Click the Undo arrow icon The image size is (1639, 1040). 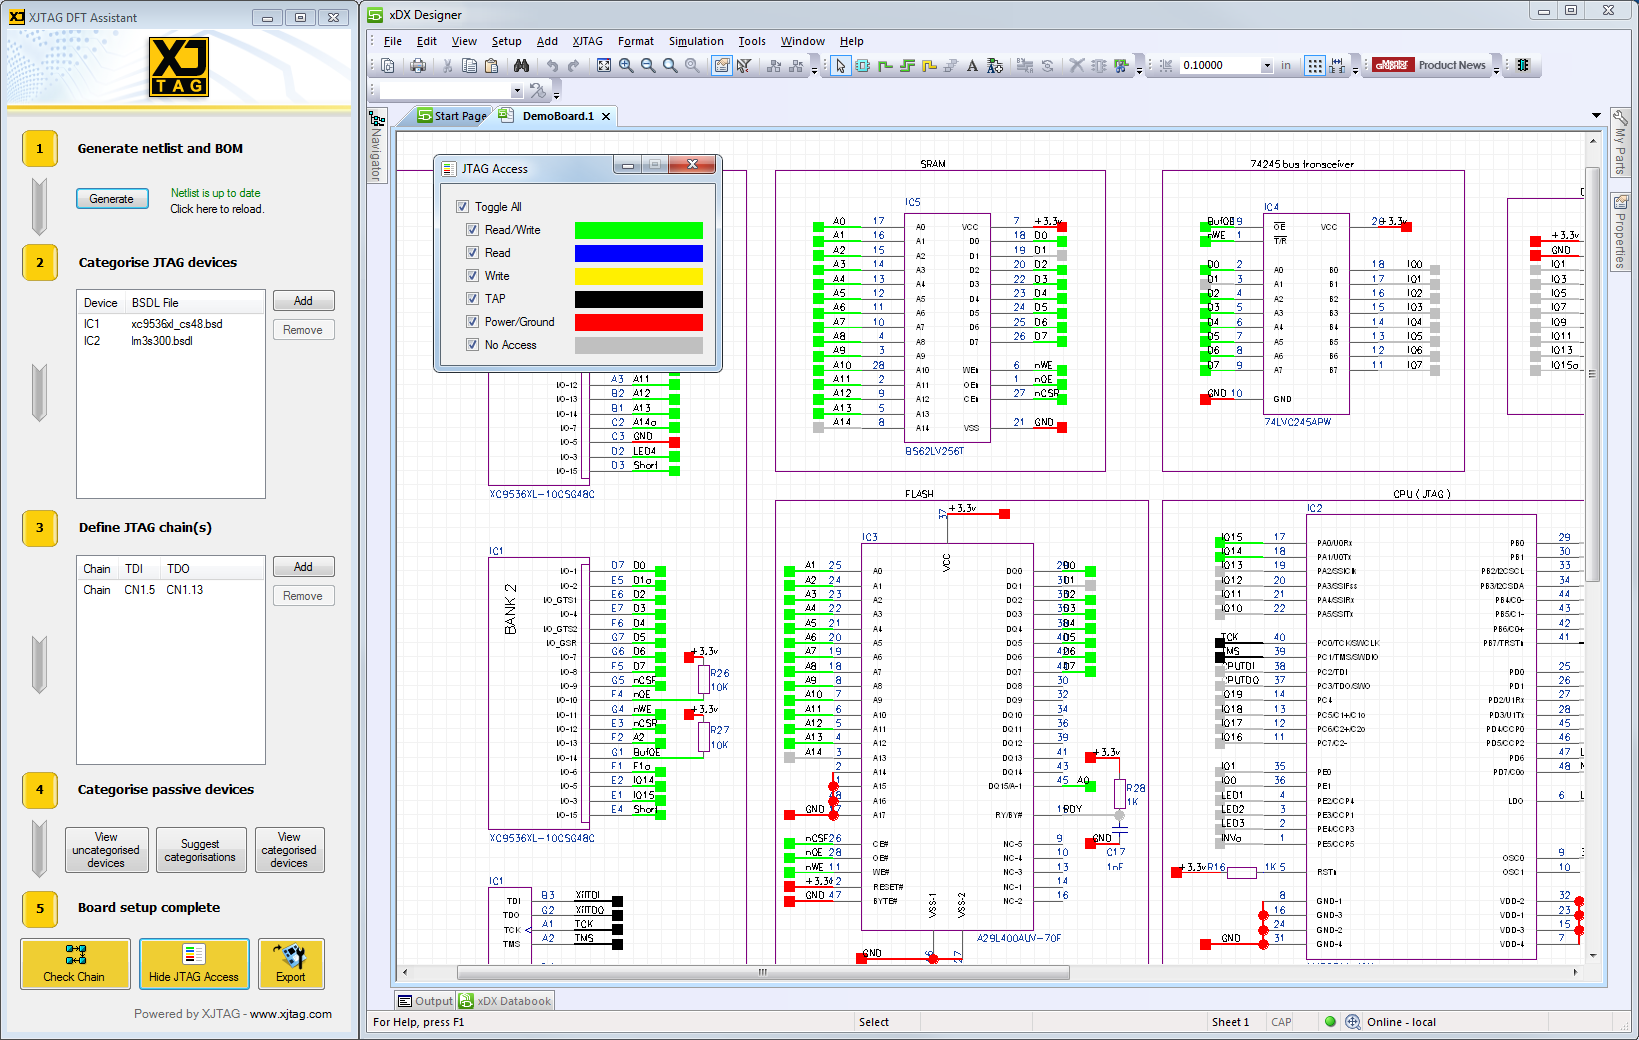552,66
